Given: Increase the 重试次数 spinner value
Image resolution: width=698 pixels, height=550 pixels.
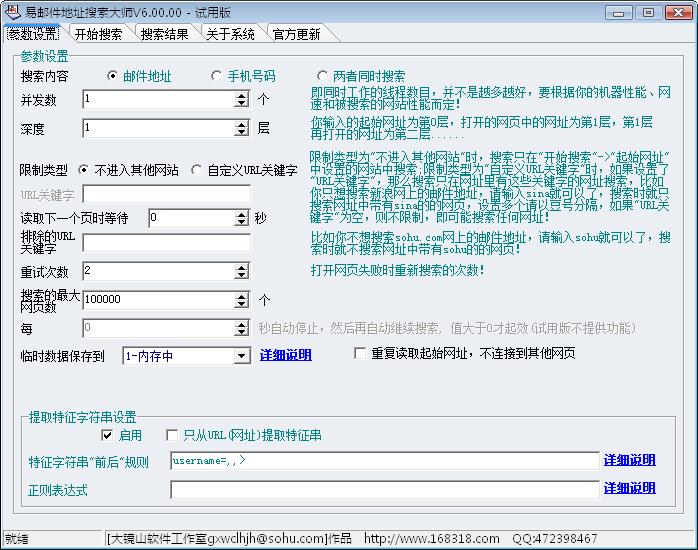Looking at the screenshot, I should [242, 267].
